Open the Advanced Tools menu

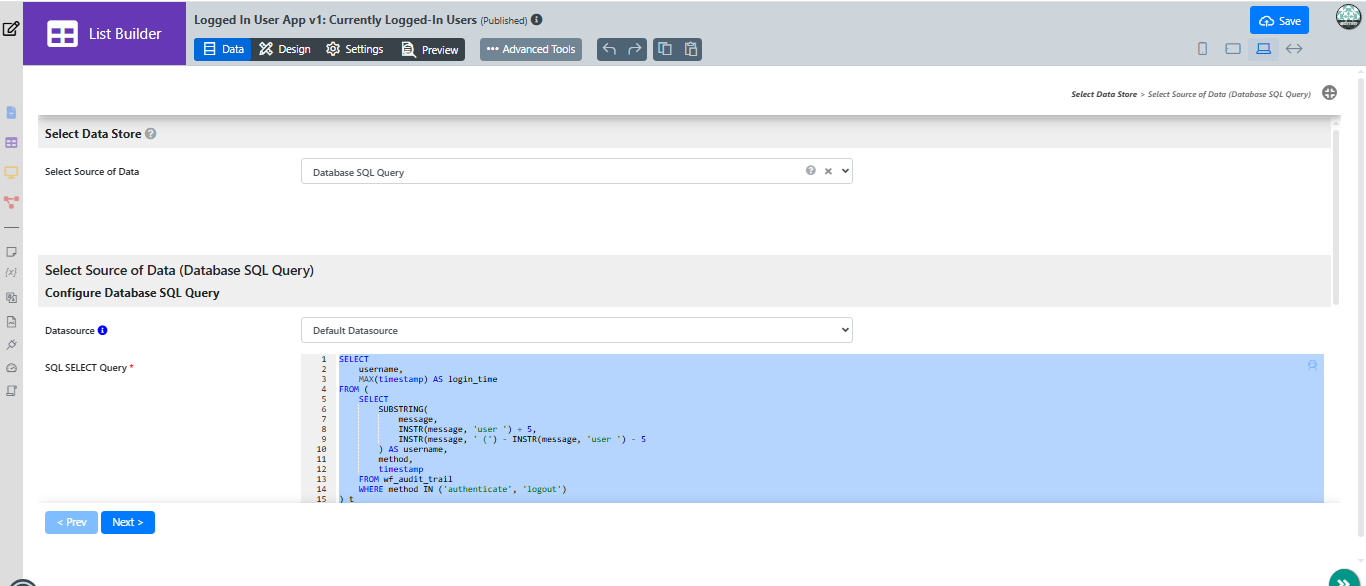coord(531,49)
